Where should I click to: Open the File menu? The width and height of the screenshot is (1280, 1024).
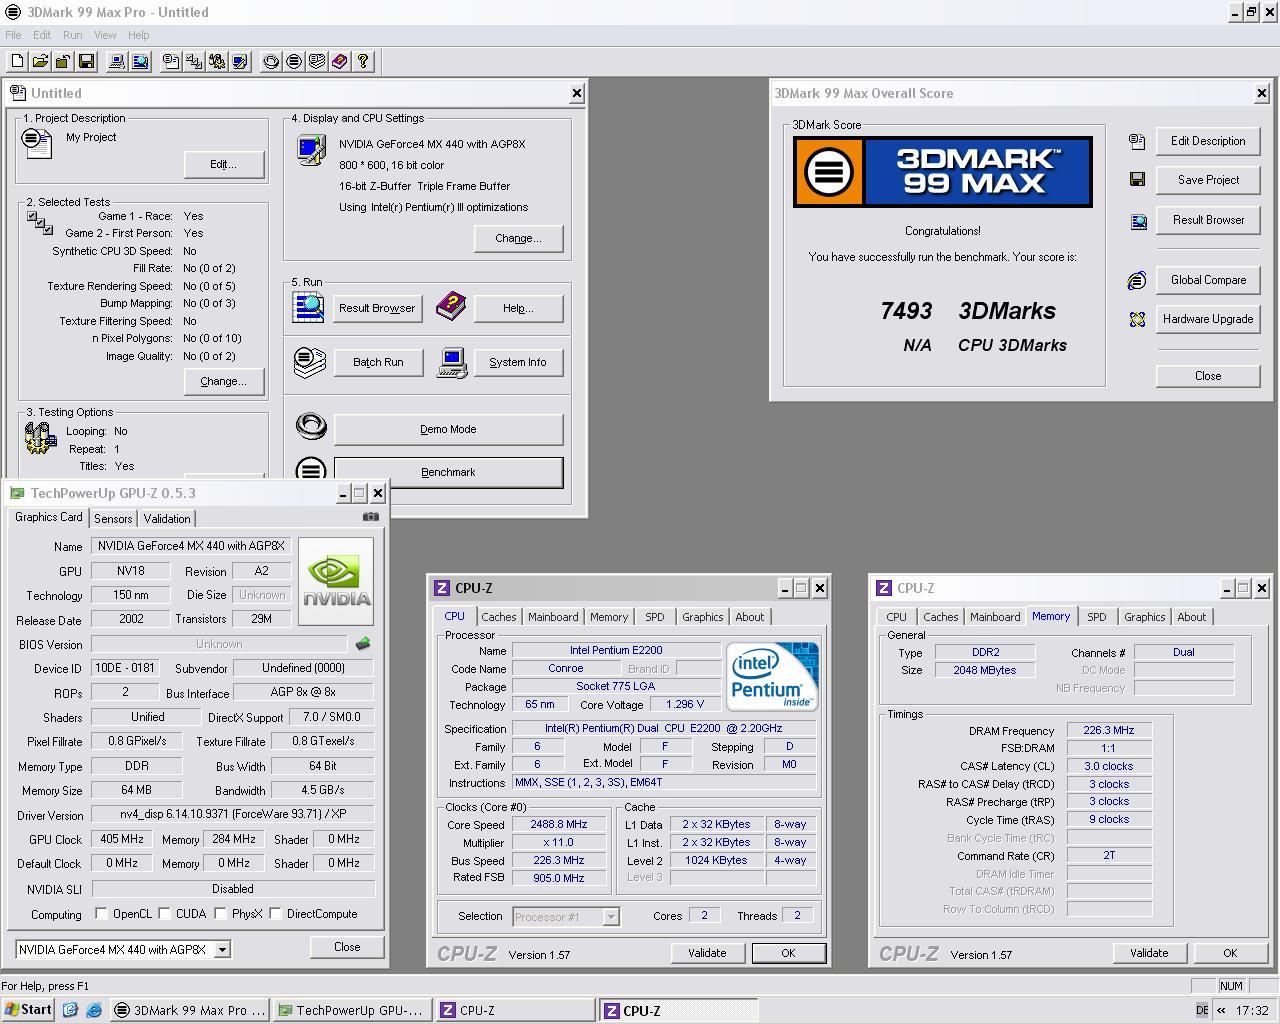pos(13,35)
